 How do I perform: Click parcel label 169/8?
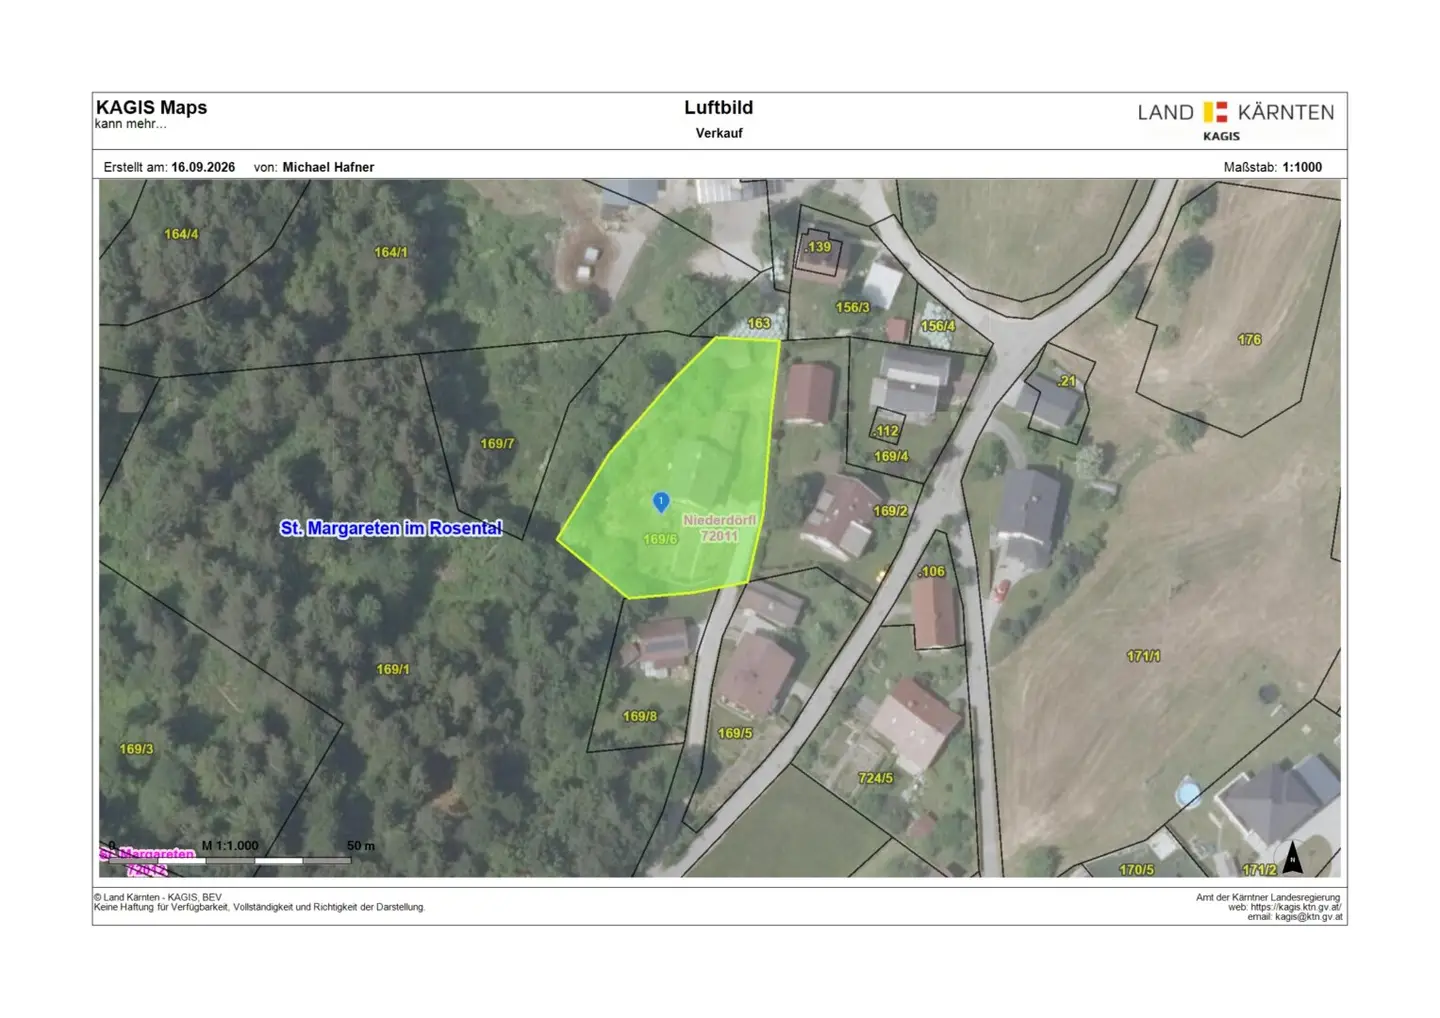(640, 716)
